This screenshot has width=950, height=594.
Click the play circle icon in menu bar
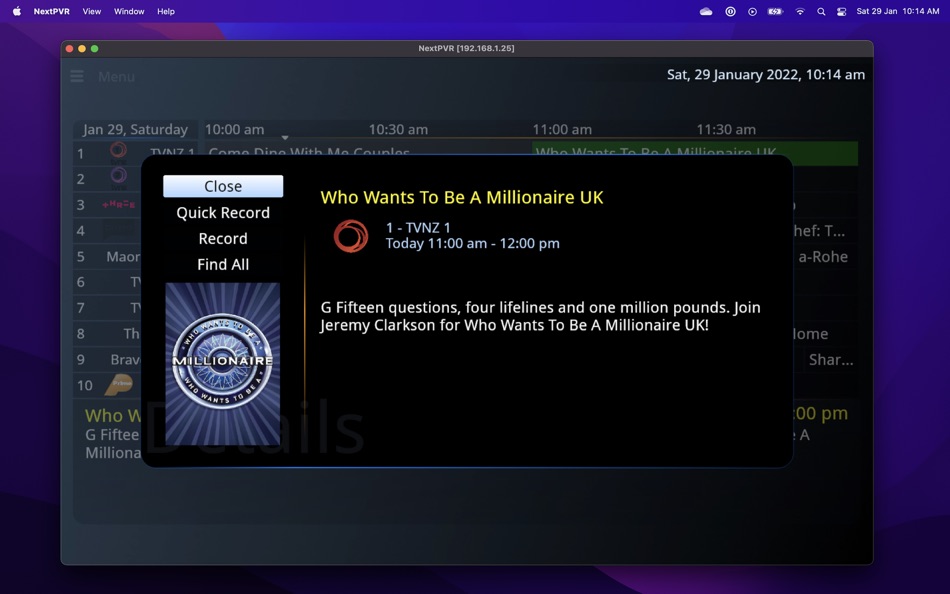(x=752, y=12)
